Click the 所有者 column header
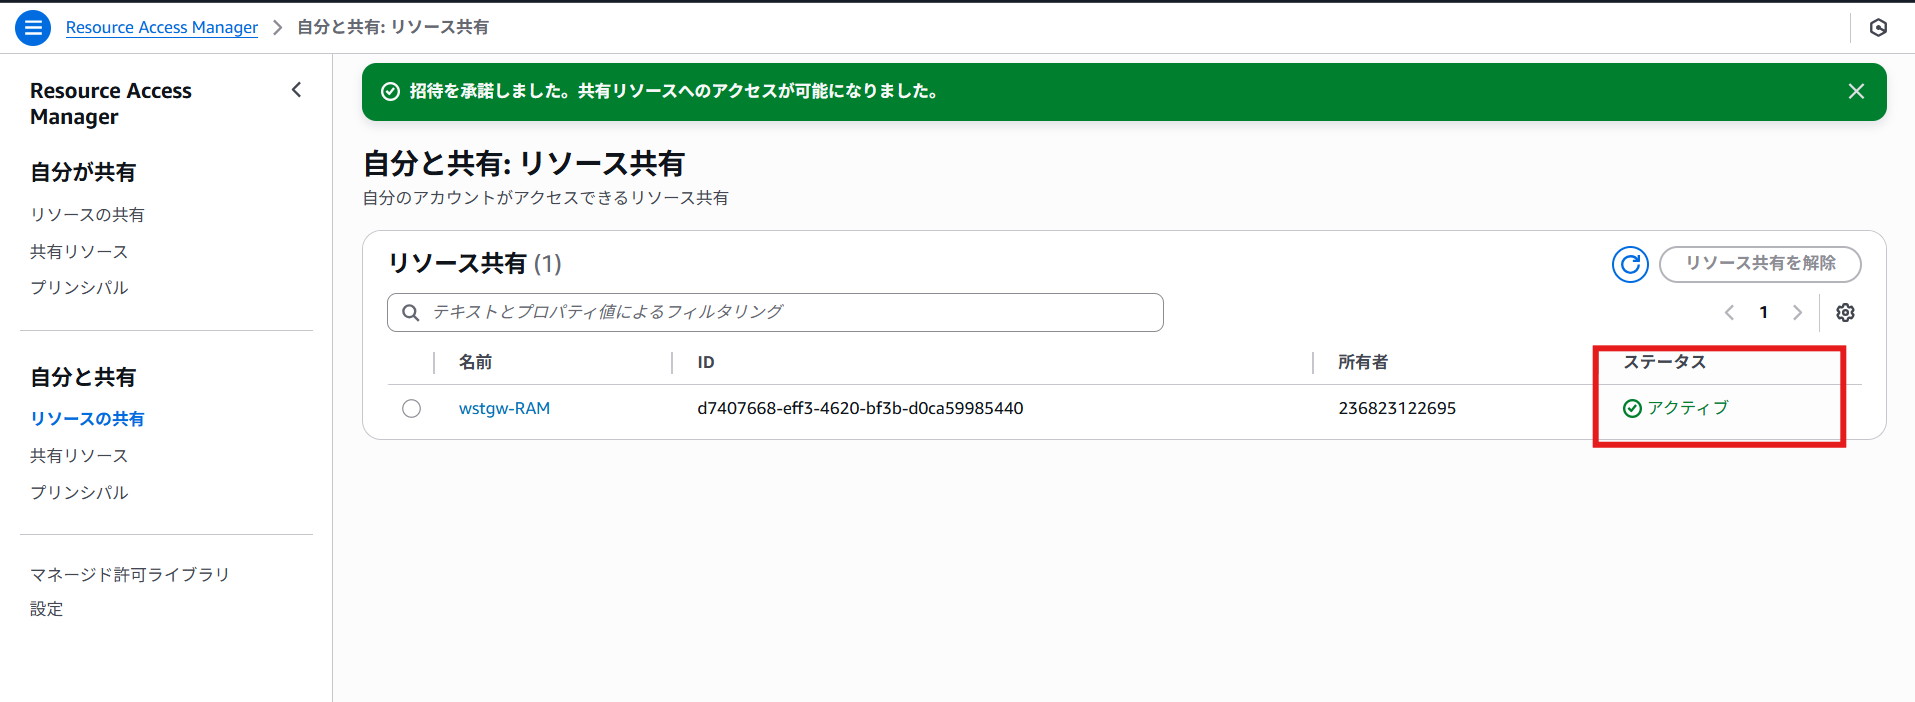The width and height of the screenshot is (1915, 702). click(x=1363, y=362)
